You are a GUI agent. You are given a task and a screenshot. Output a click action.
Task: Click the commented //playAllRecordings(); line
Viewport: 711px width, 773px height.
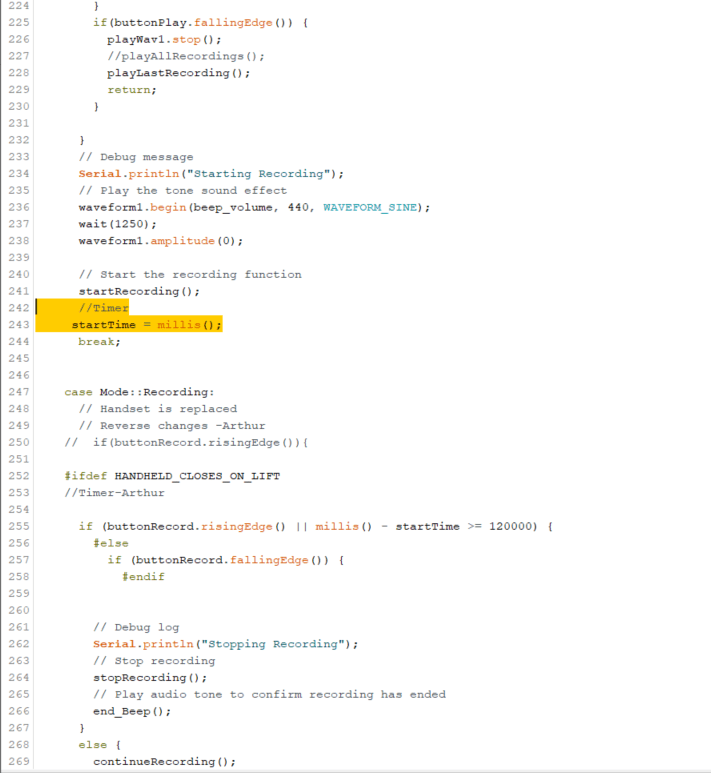(186, 56)
